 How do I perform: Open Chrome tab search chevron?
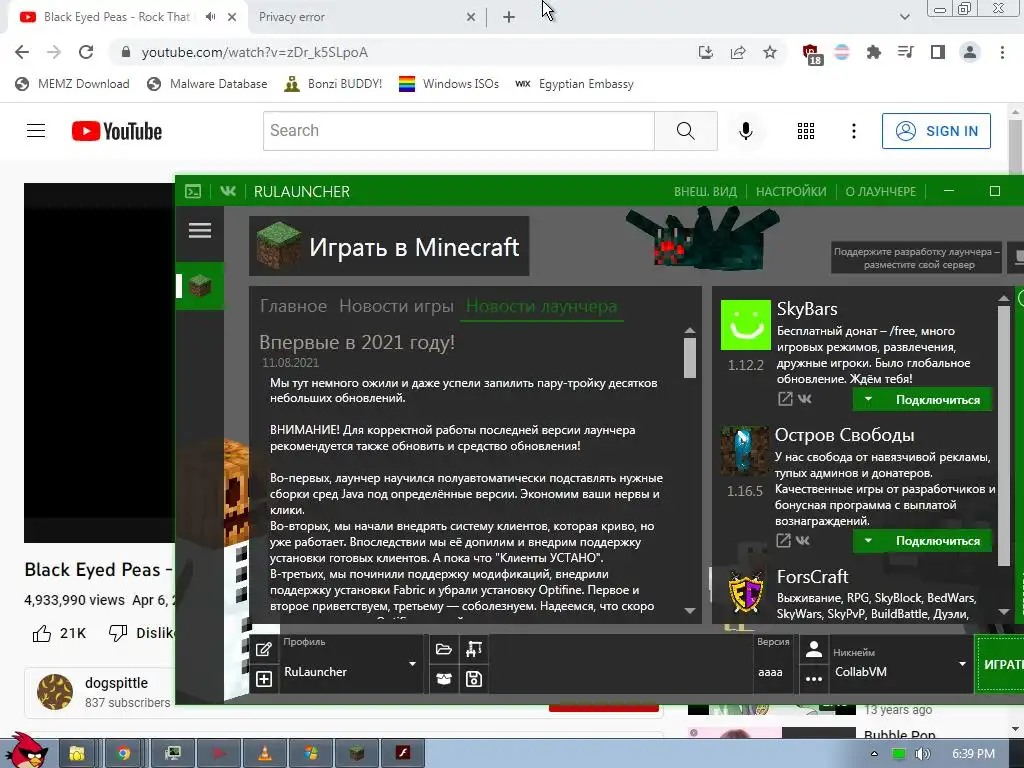click(904, 17)
